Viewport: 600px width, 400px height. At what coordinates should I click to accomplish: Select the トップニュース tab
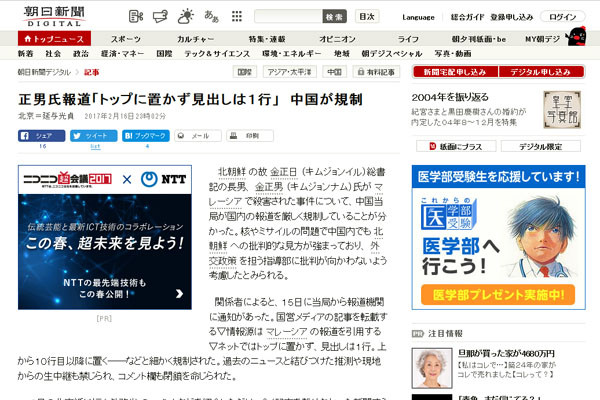(x=54, y=39)
